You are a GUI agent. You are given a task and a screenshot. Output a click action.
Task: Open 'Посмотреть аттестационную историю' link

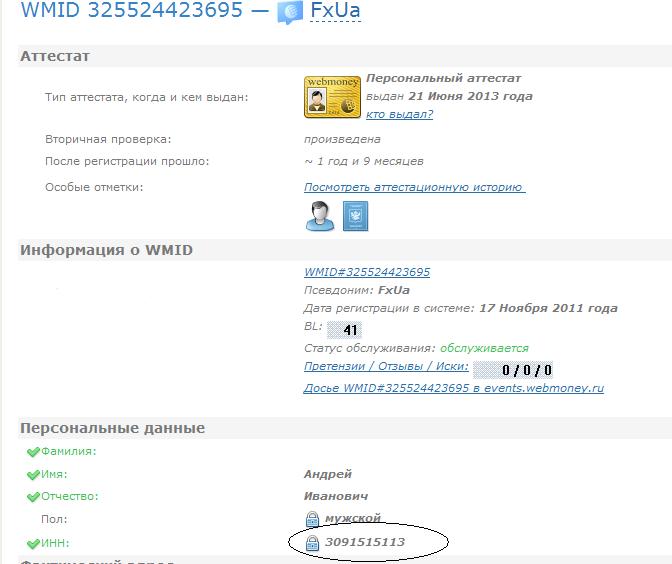pos(414,187)
